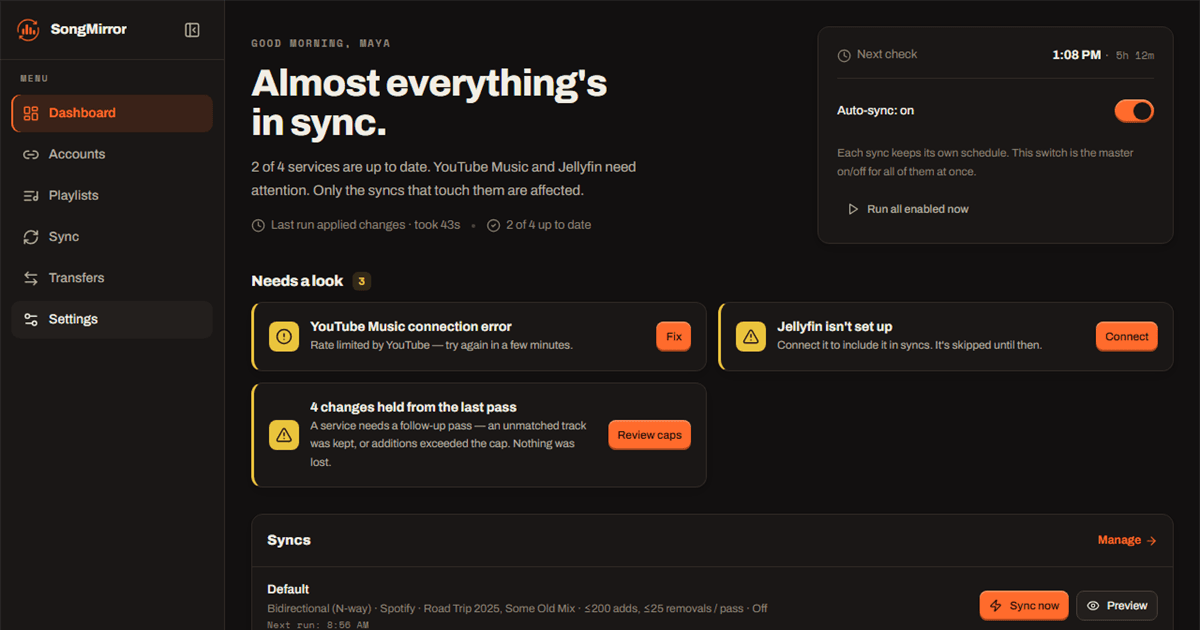
Task: Click the YouTube Music connection error title
Action: click(x=411, y=326)
